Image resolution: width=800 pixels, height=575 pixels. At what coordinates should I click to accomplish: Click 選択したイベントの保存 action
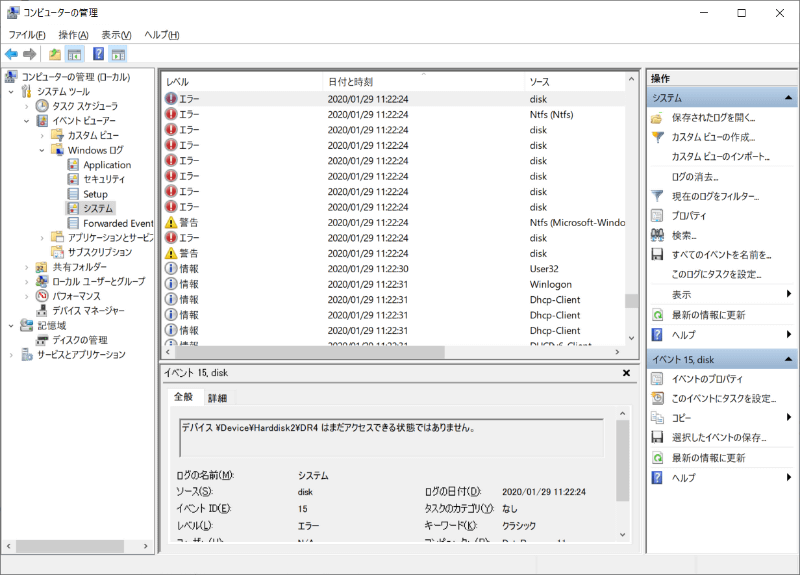[718, 437]
